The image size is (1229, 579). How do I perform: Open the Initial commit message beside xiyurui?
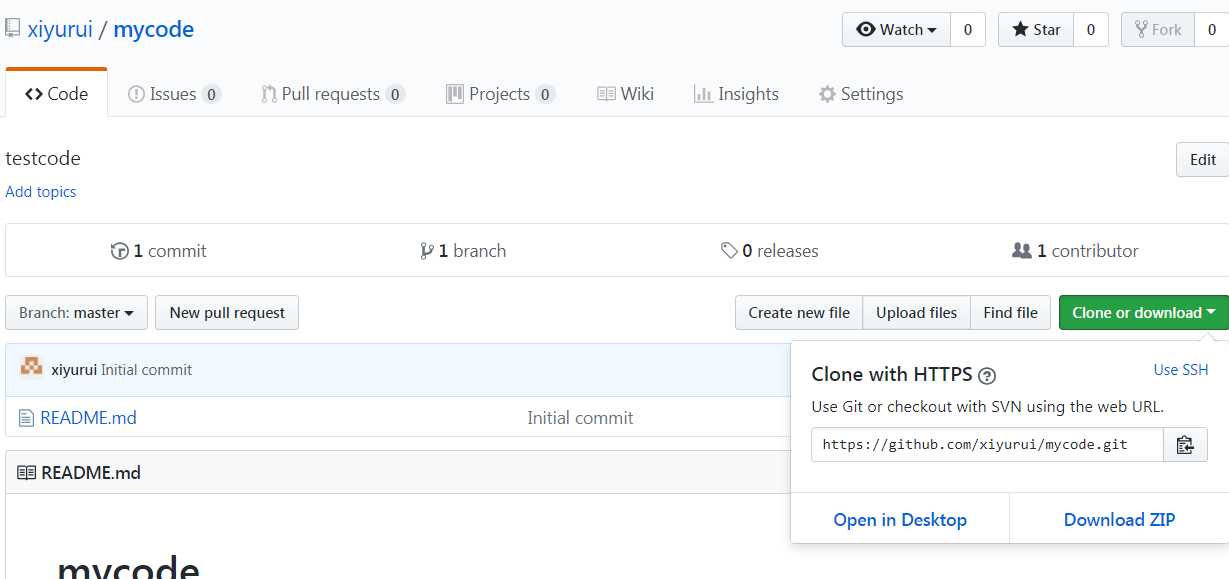147,370
